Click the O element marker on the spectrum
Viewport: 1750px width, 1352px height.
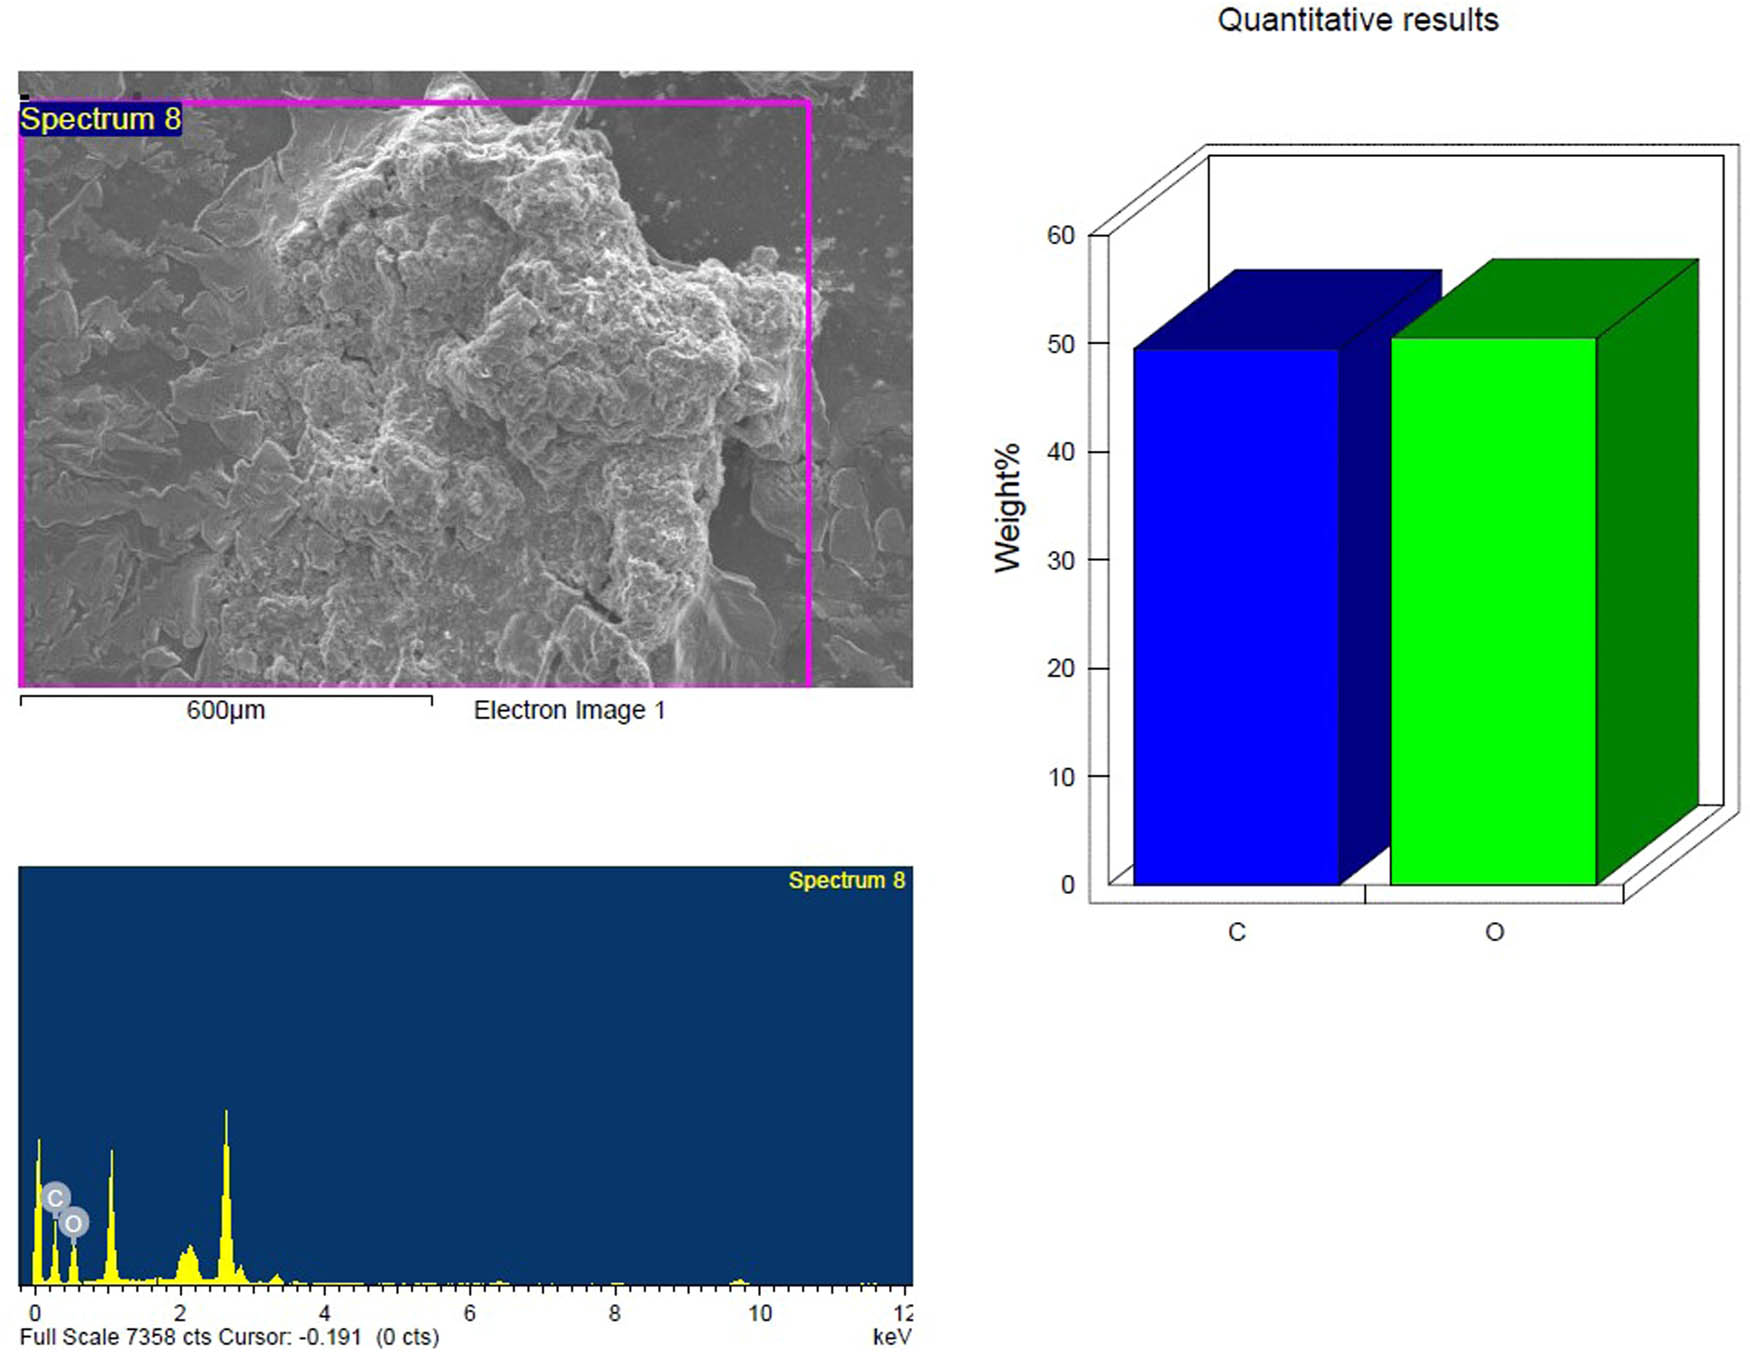click(x=73, y=1222)
